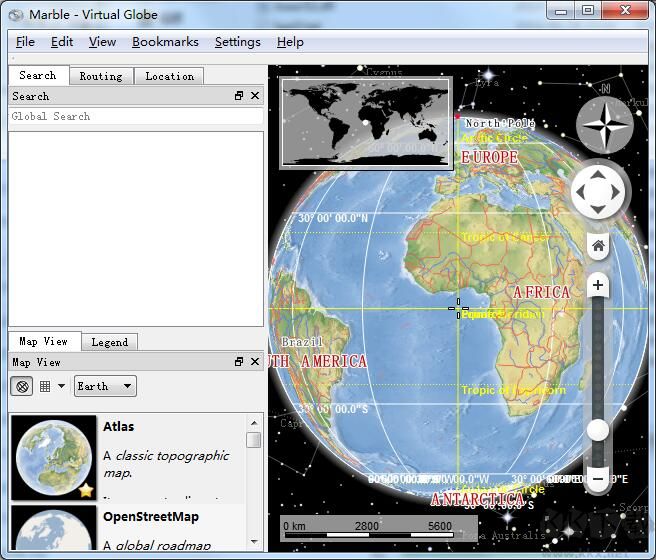Toggle the globe projection button
Viewport: 656px width, 560px height.
pos(22,386)
